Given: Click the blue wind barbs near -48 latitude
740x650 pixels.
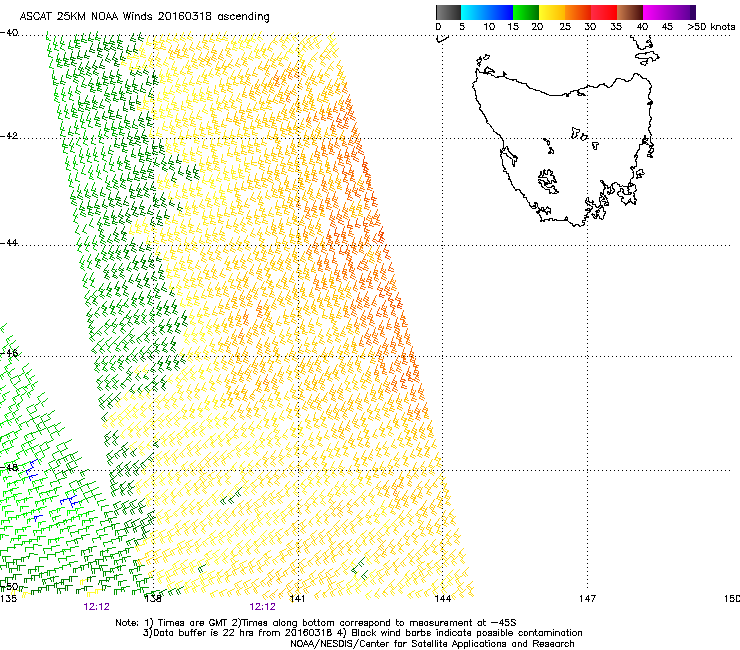Looking at the screenshot, I should pos(32,470).
